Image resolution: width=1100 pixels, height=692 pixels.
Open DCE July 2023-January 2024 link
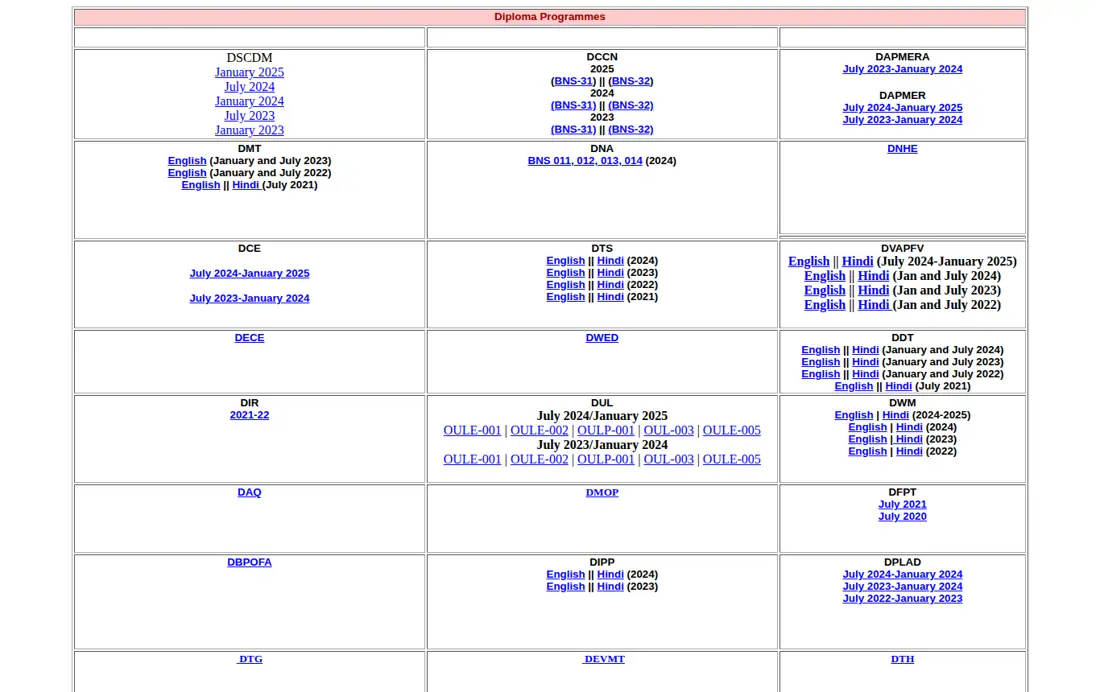tap(249, 298)
